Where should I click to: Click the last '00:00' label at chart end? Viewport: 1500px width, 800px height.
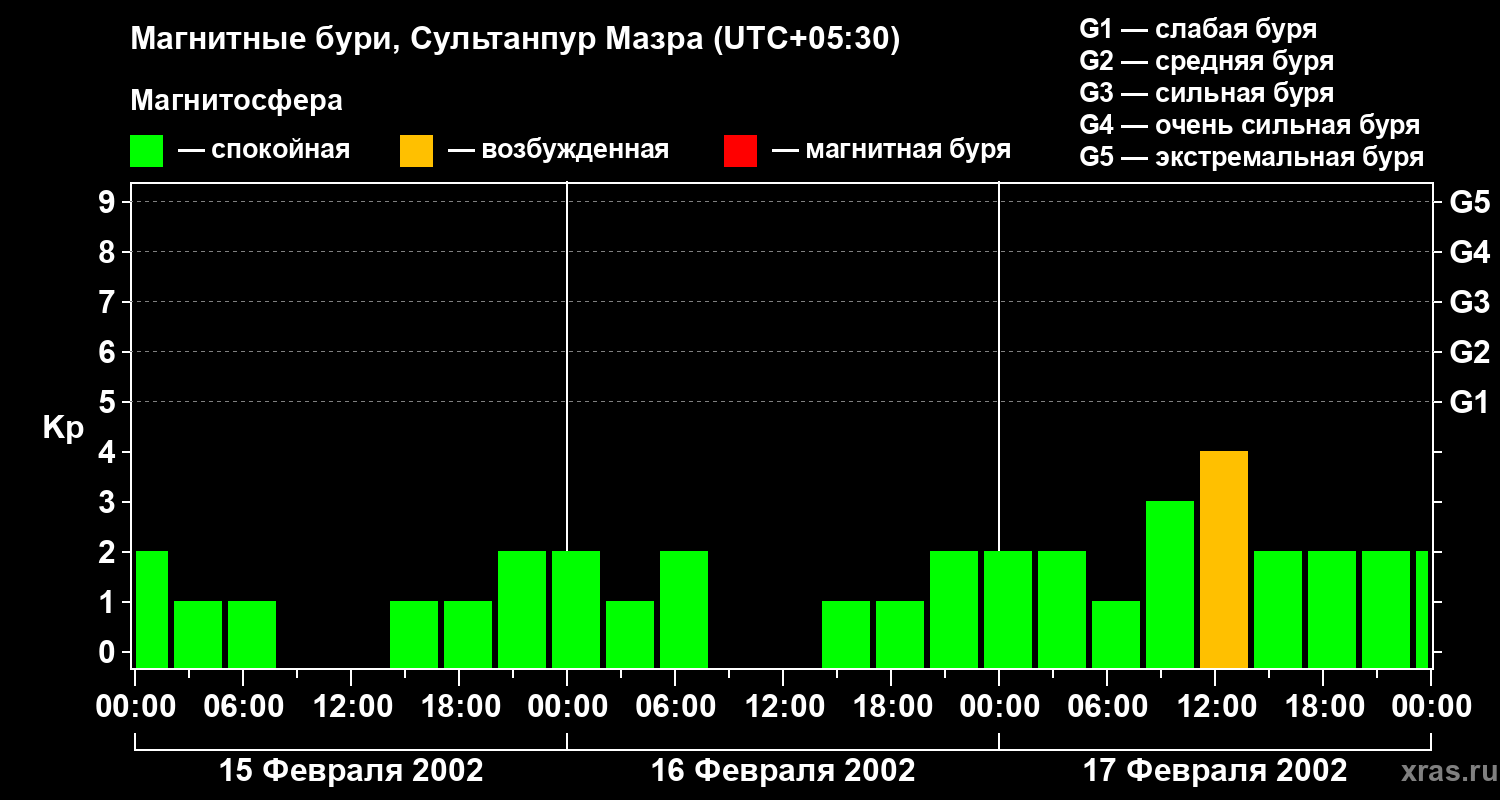click(1431, 707)
